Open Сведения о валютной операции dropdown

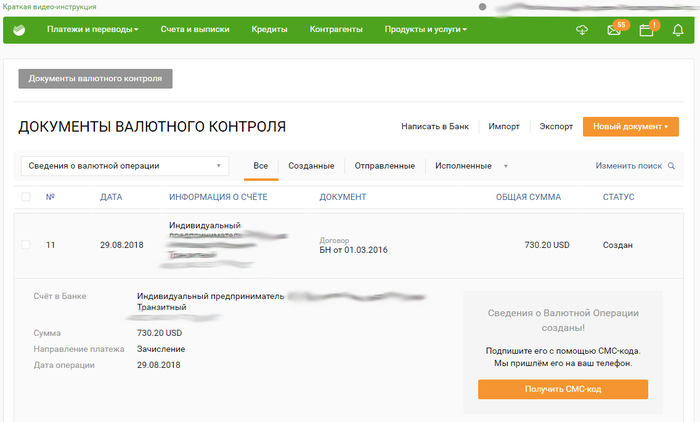[124, 166]
